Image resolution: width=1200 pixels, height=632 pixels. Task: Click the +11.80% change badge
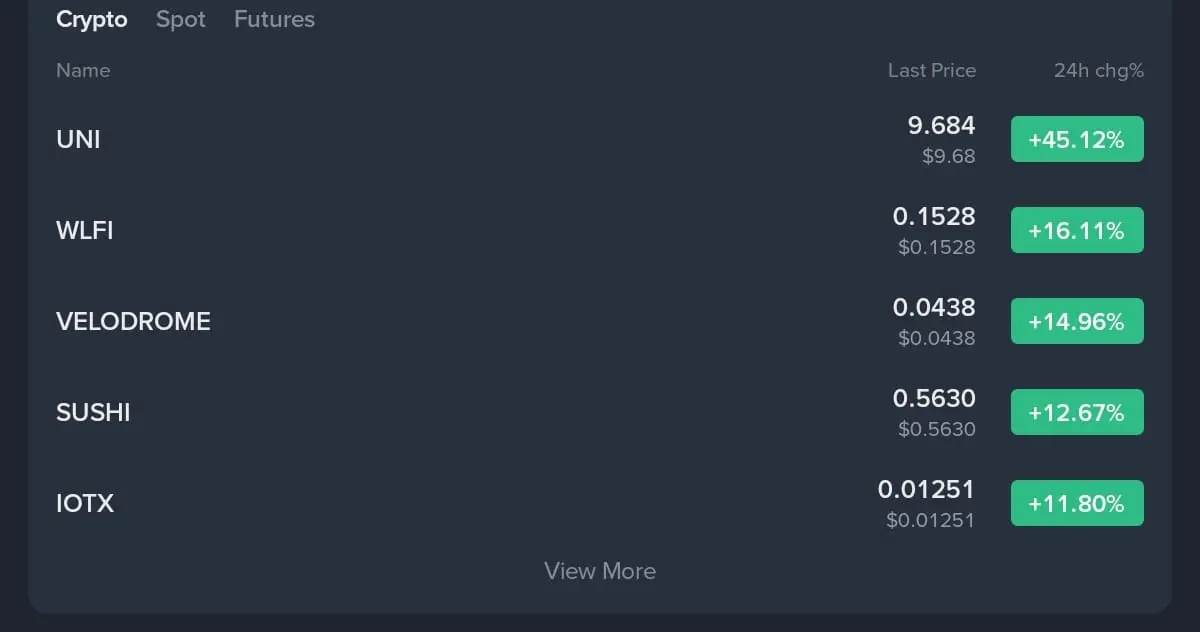[x=1077, y=503]
